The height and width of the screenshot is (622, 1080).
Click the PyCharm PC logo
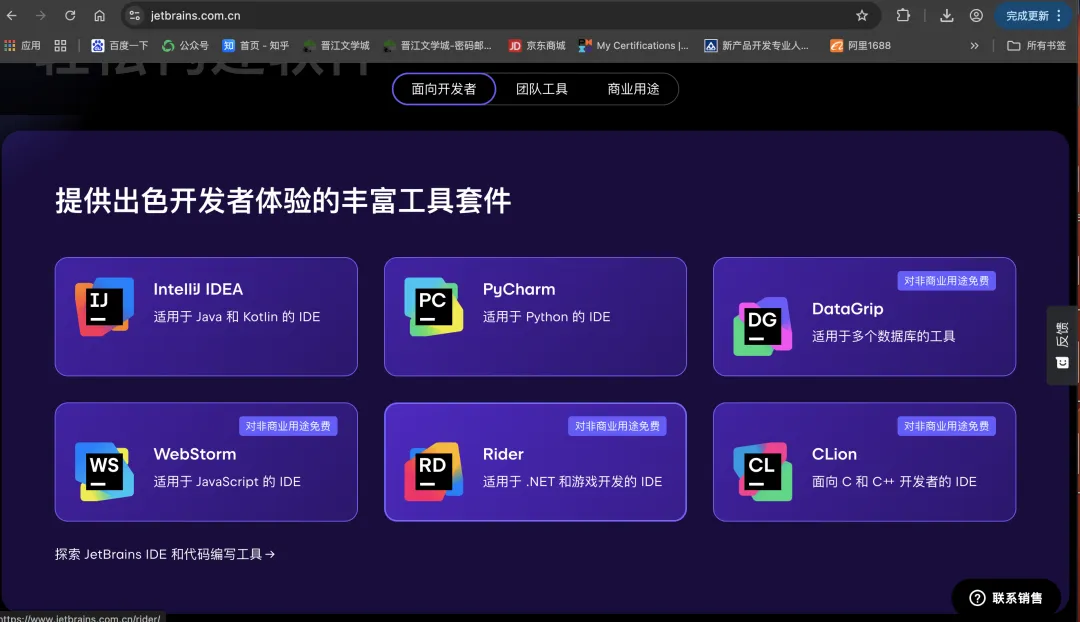[433, 307]
